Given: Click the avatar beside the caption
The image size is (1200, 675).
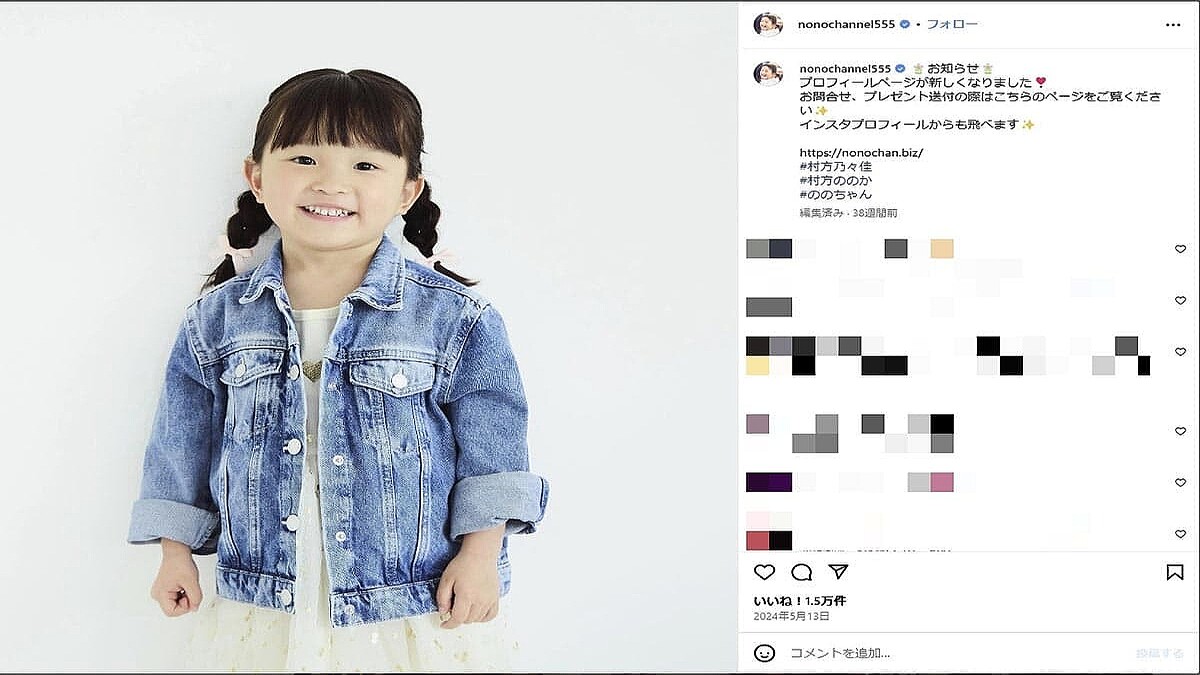Looking at the screenshot, I should [768, 73].
